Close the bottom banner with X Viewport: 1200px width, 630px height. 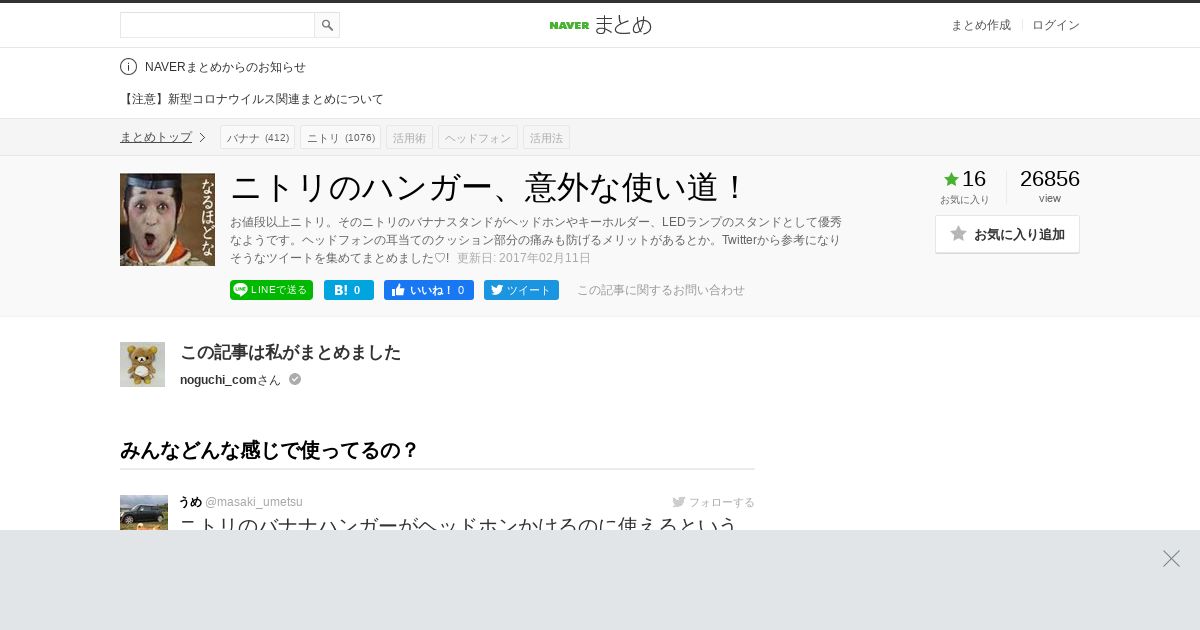pos(1171,559)
